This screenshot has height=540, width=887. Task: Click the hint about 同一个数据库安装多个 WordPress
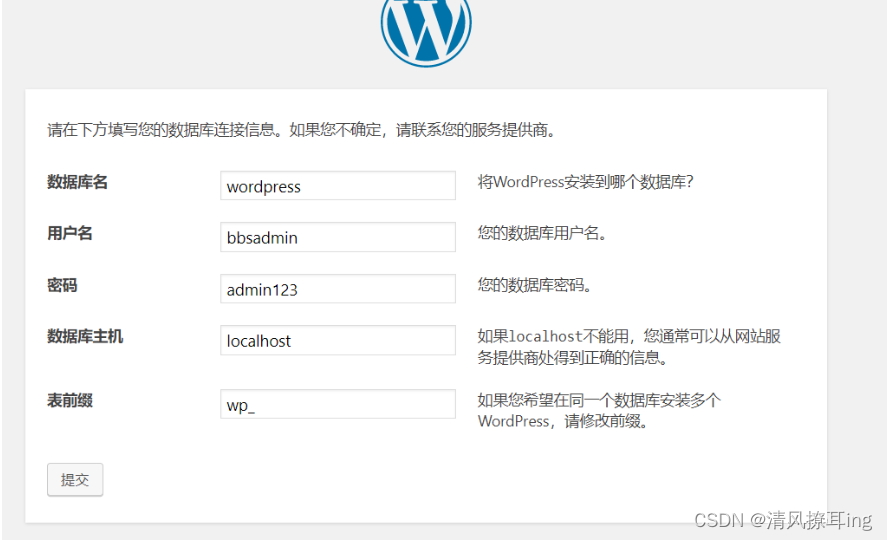coord(599,411)
